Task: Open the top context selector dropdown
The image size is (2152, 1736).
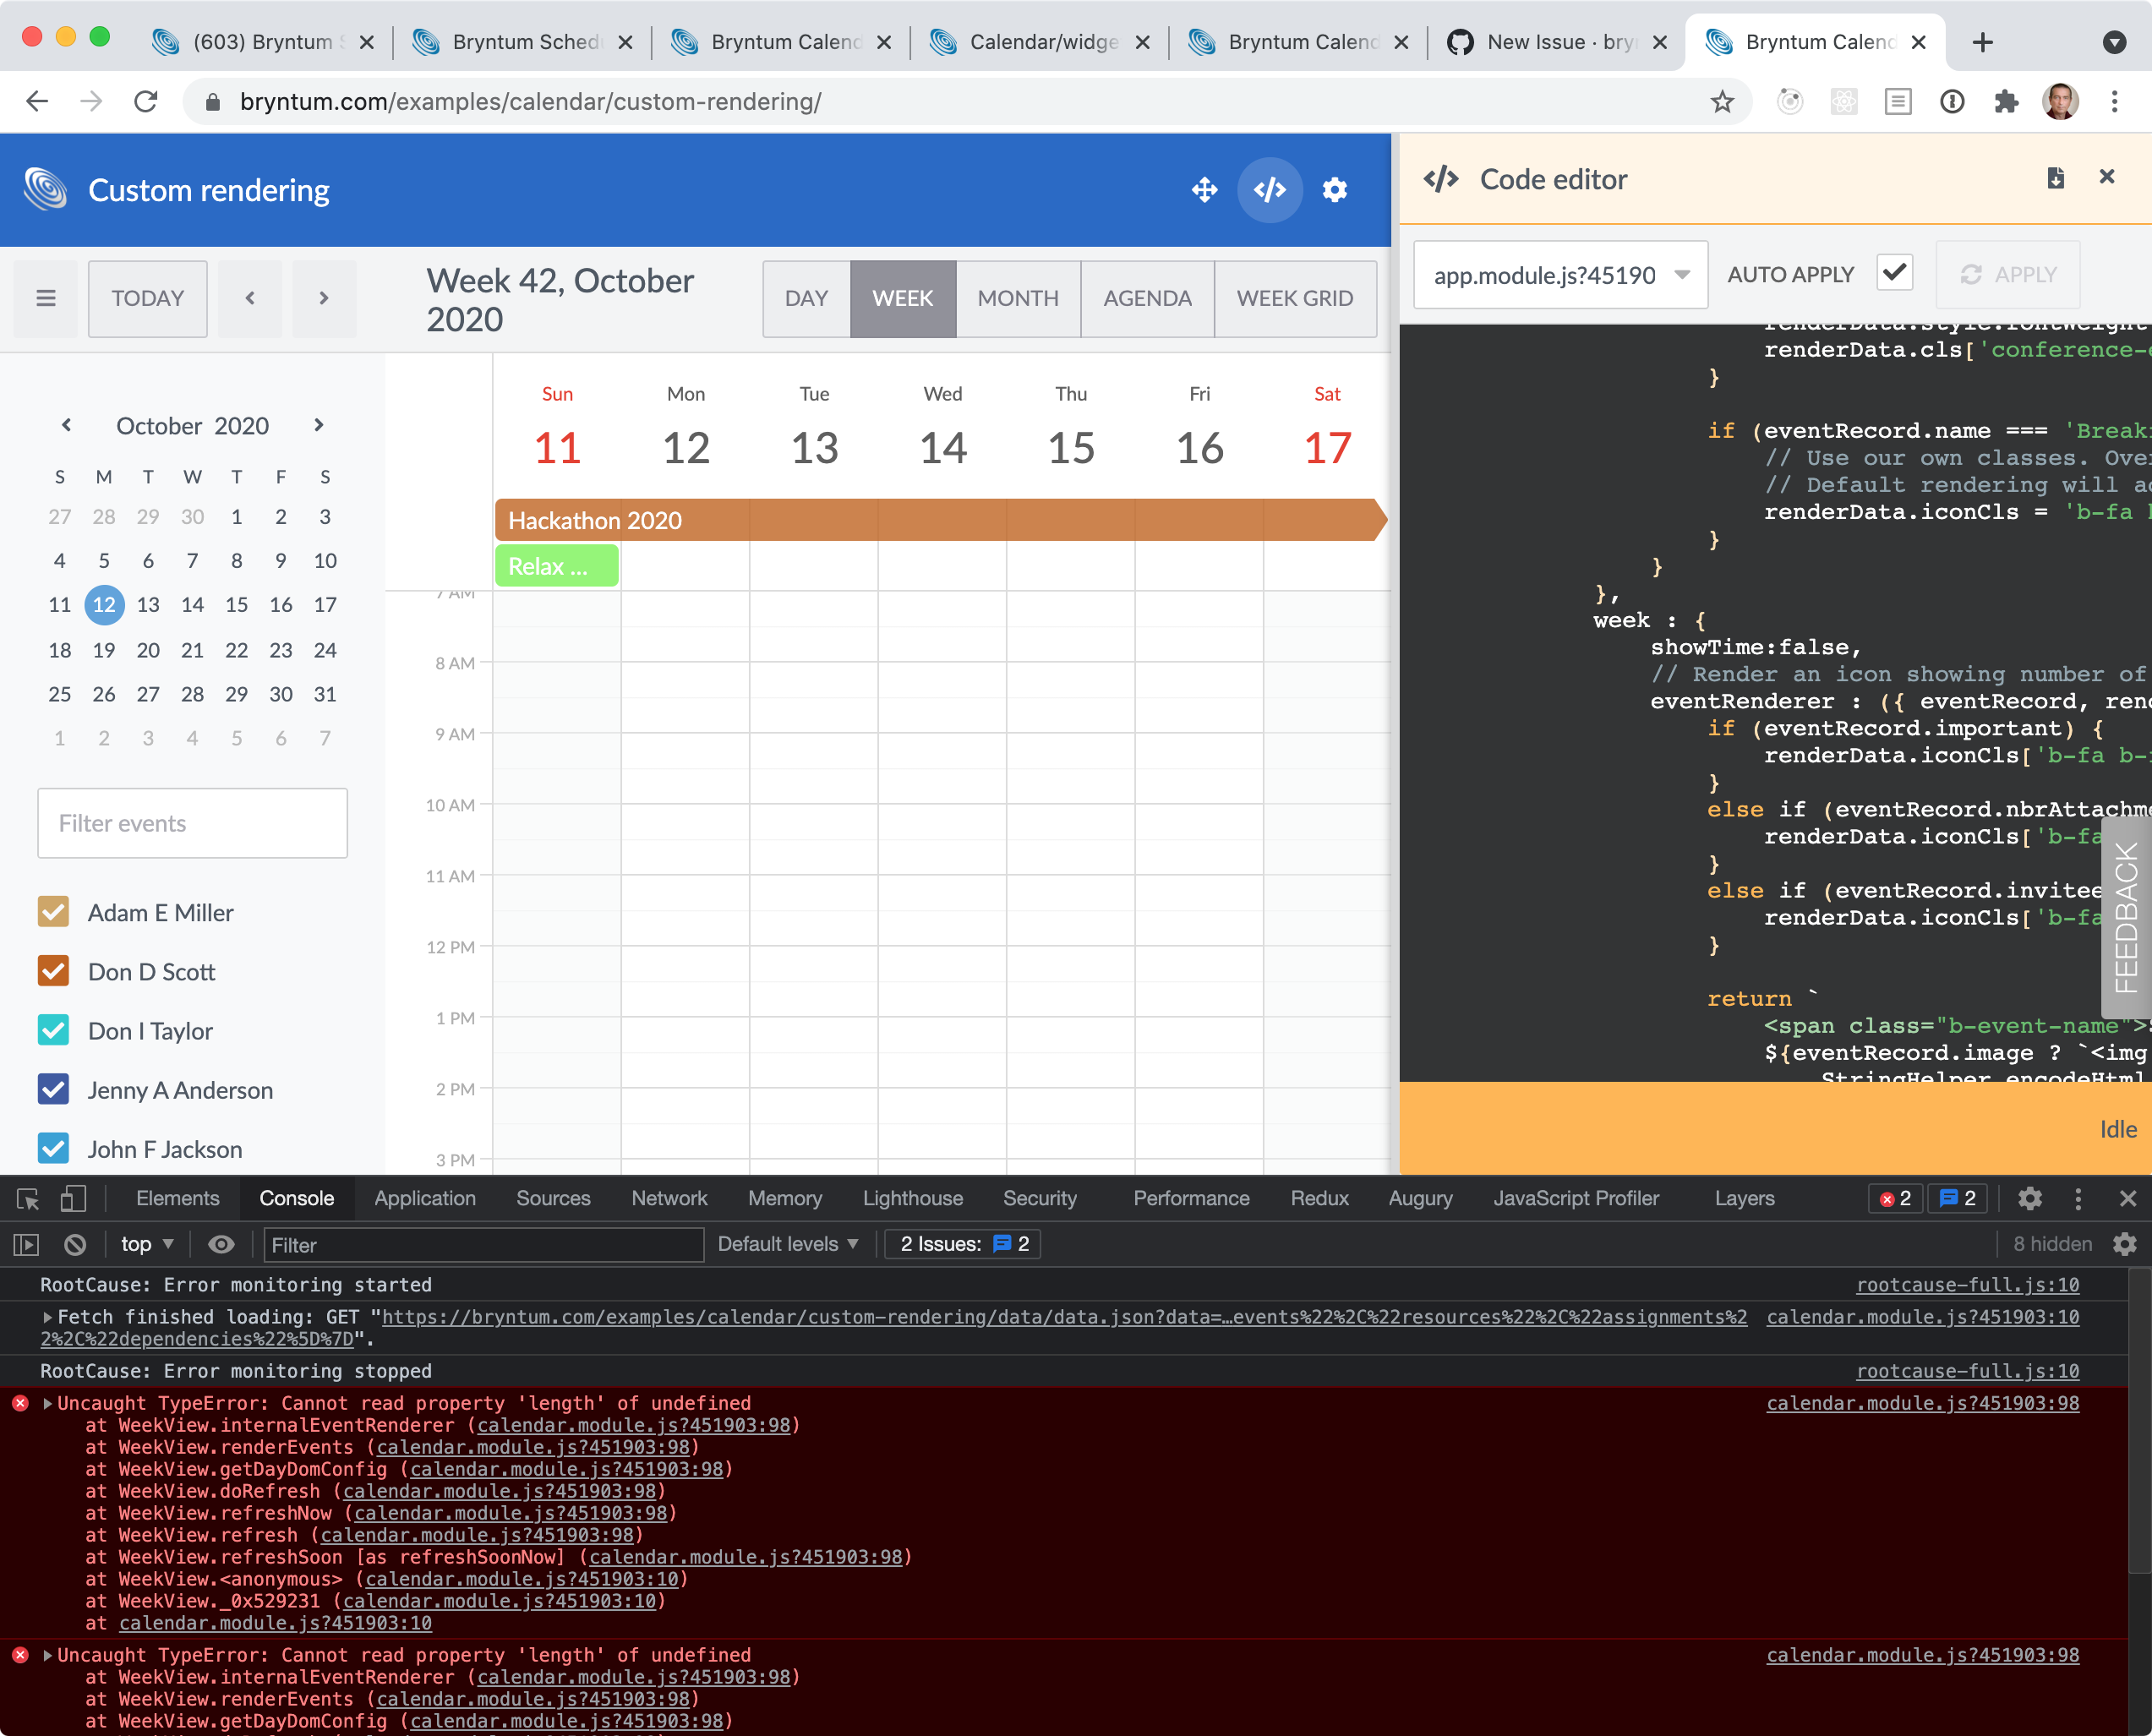Action: tap(147, 1244)
